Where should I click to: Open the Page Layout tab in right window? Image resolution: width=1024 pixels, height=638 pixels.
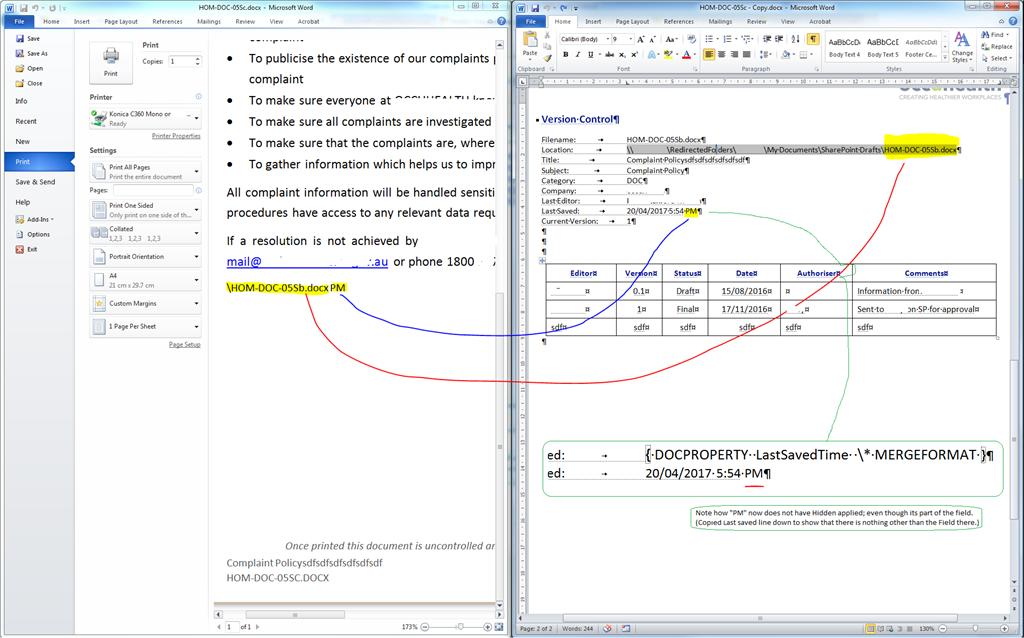(x=632, y=22)
